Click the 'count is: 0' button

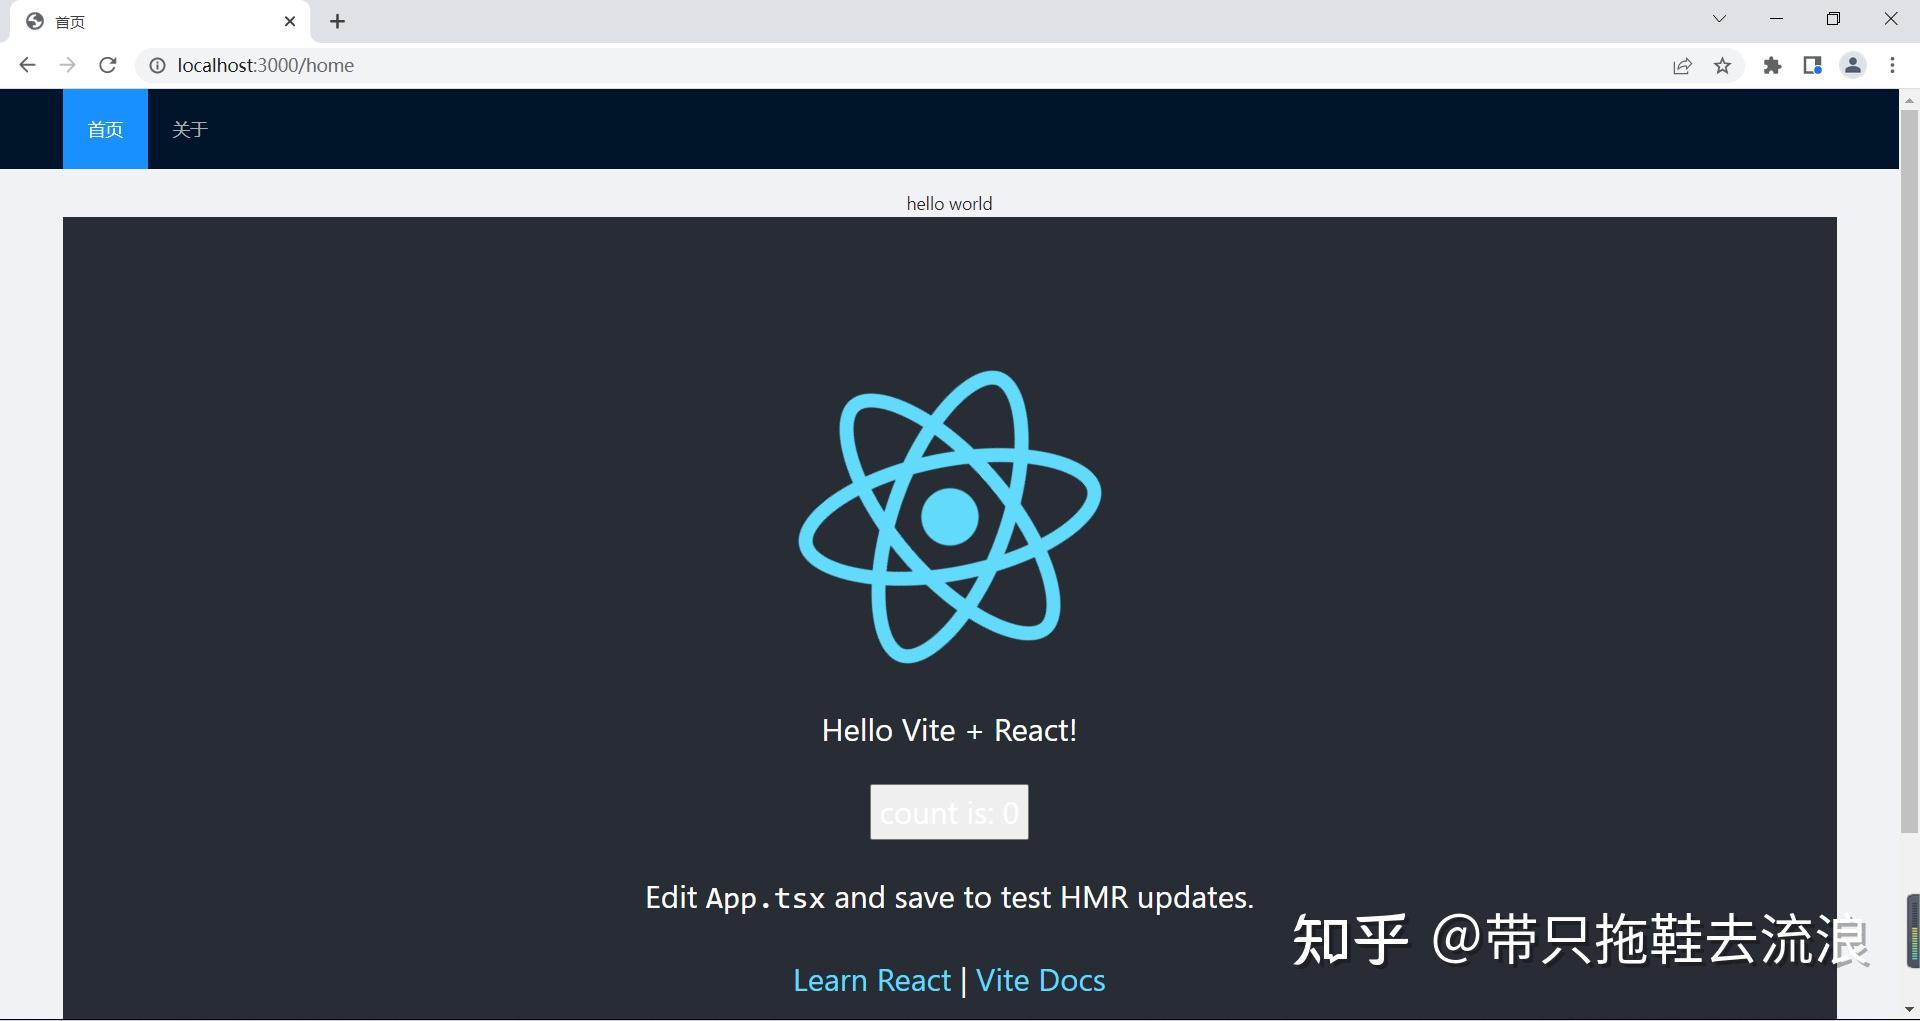pos(948,812)
